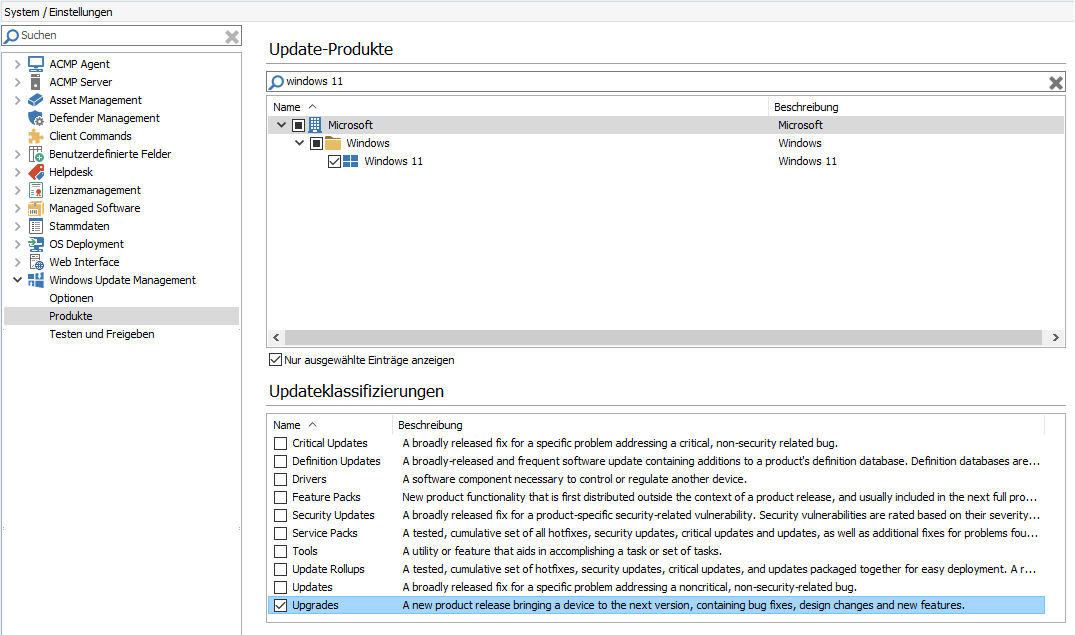Click the magnifier icon in settings search
This screenshot has height=635, width=1075.
click(x=12, y=36)
